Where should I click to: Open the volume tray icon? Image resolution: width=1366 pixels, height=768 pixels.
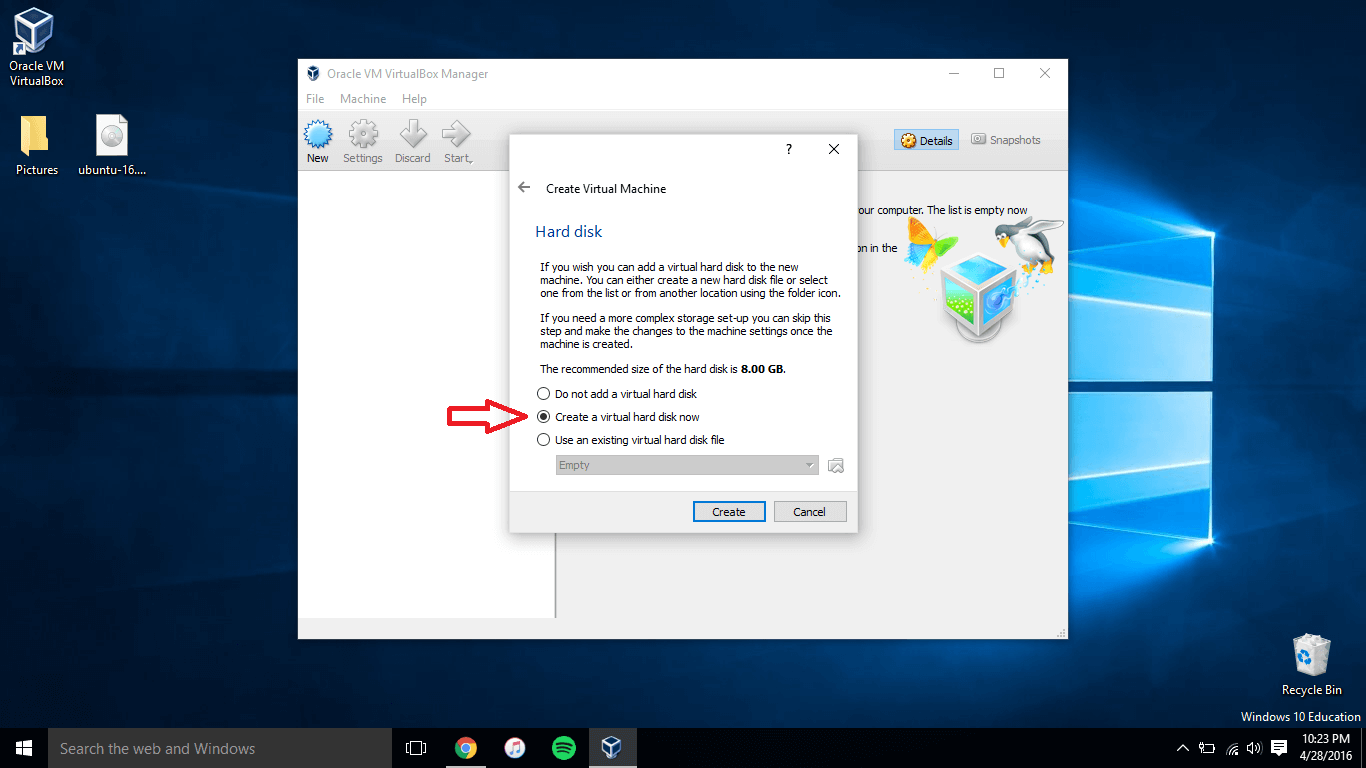point(1254,748)
